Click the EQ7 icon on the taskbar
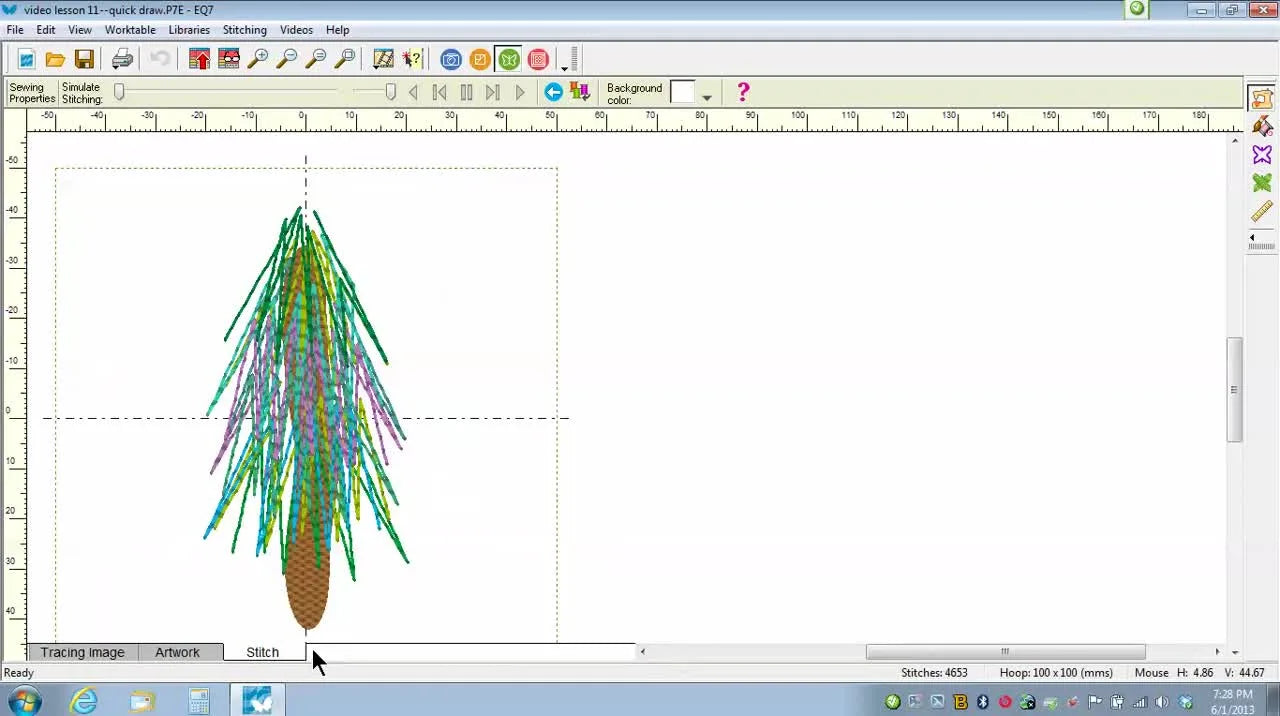The height and width of the screenshot is (716, 1280). click(256, 698)
